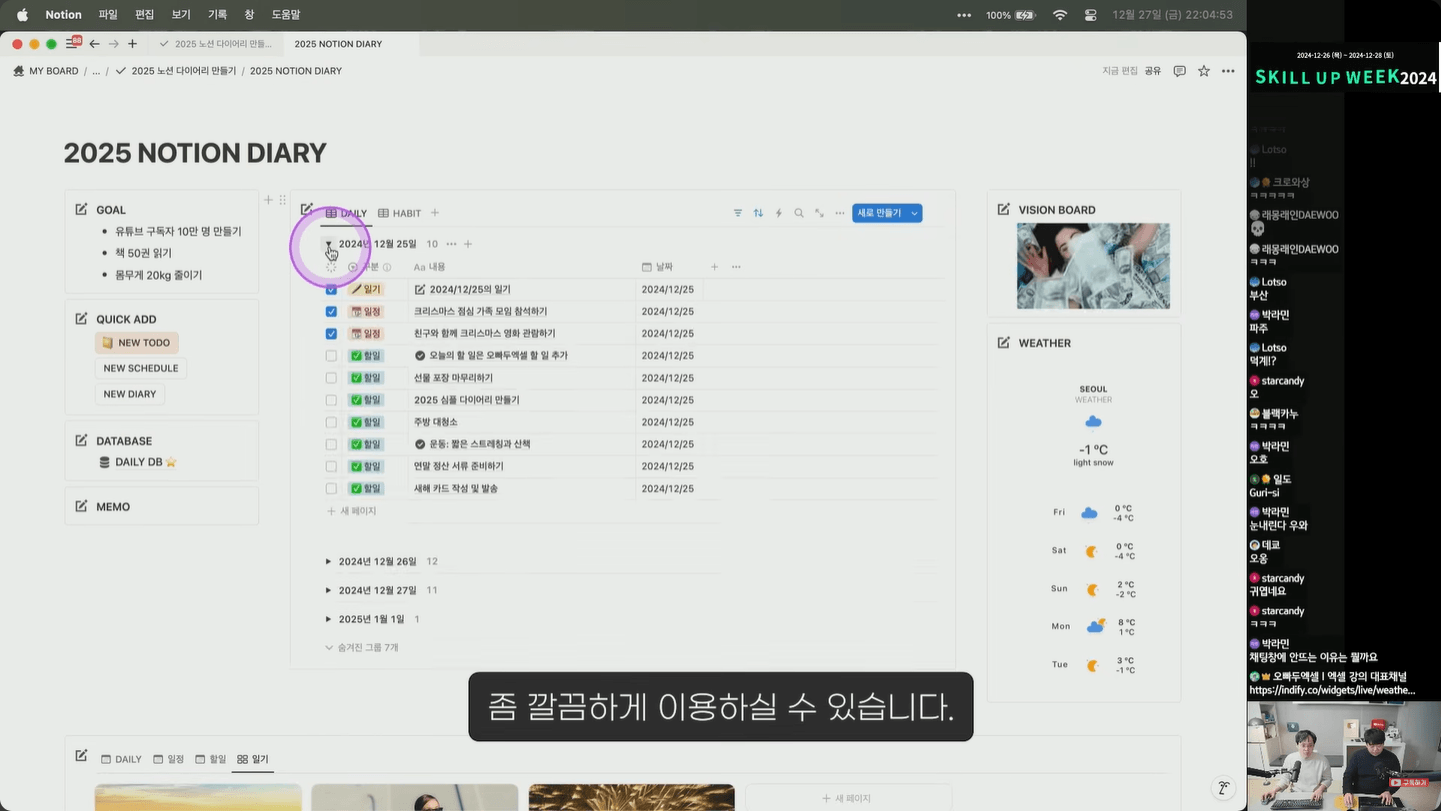Viewport: 1441px width, 811px height.
Task: Check the 선물 포장 마무리하기 checkbox
Action: coord(331,378)
